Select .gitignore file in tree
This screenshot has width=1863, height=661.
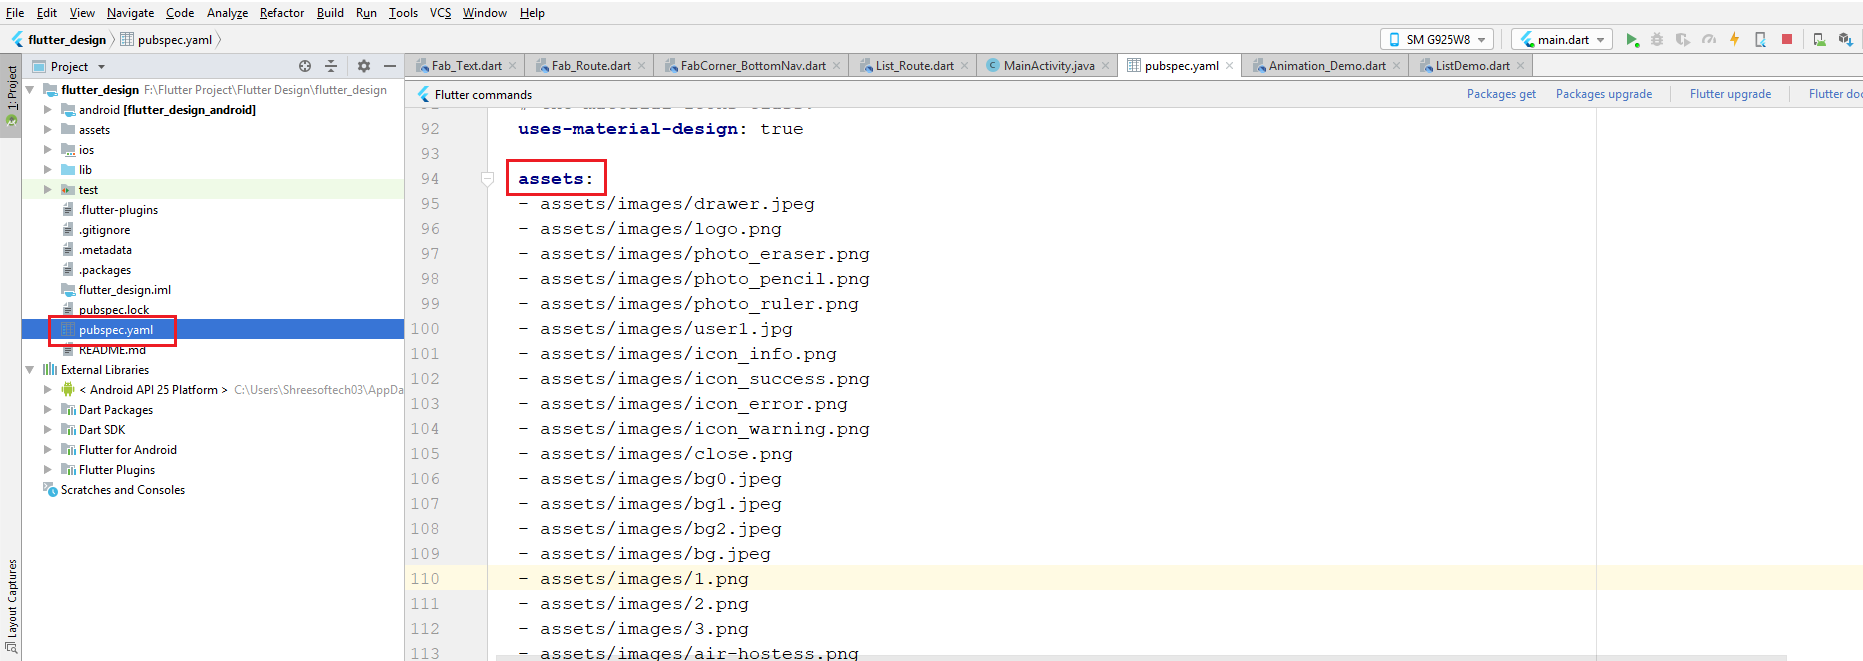pyautogui.click(x=104, y=230)
